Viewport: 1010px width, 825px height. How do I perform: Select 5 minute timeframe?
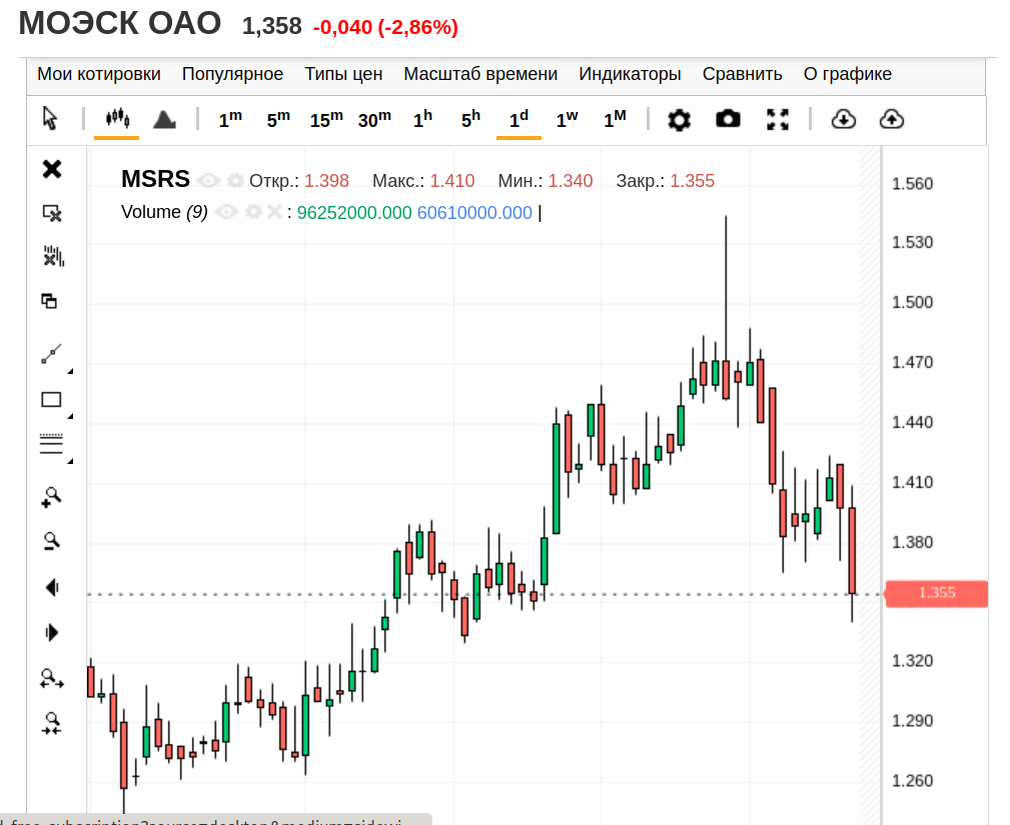278,119
